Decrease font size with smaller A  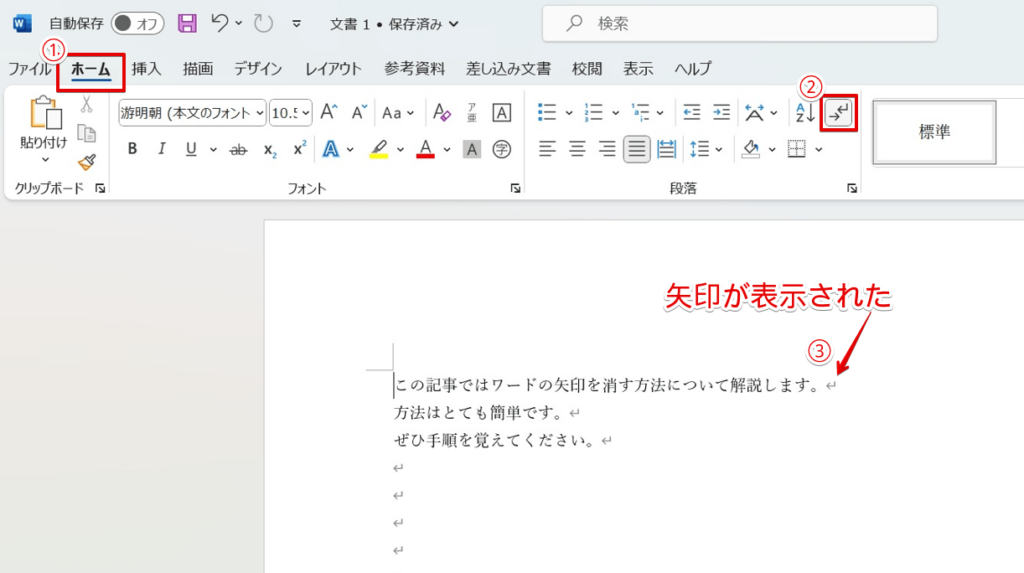click(359, 112)
